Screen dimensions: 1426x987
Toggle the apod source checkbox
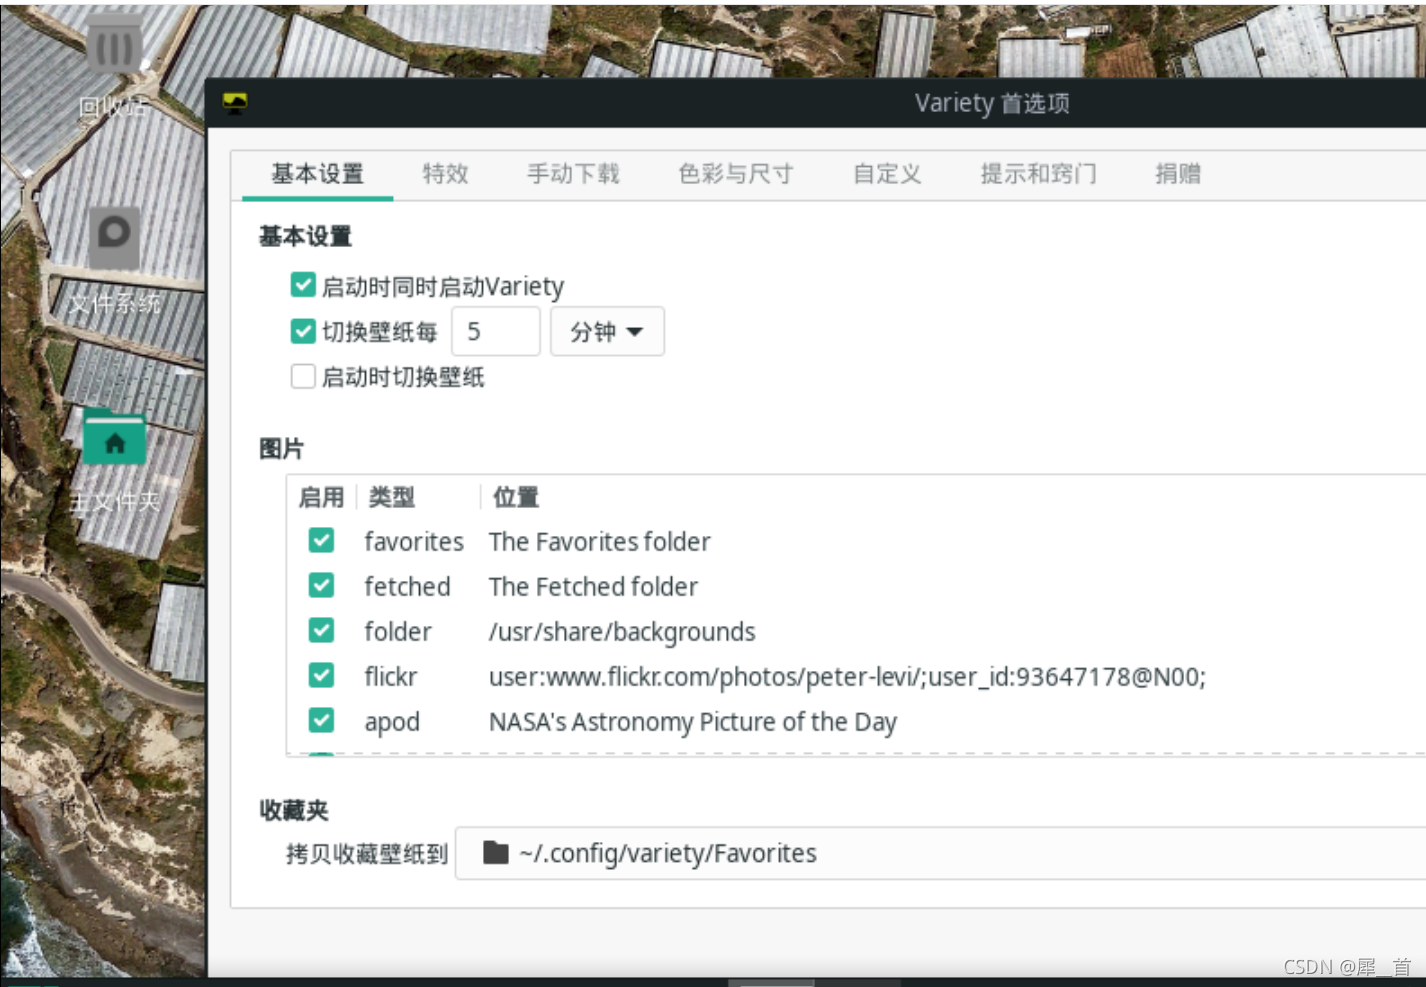[321, 720]
